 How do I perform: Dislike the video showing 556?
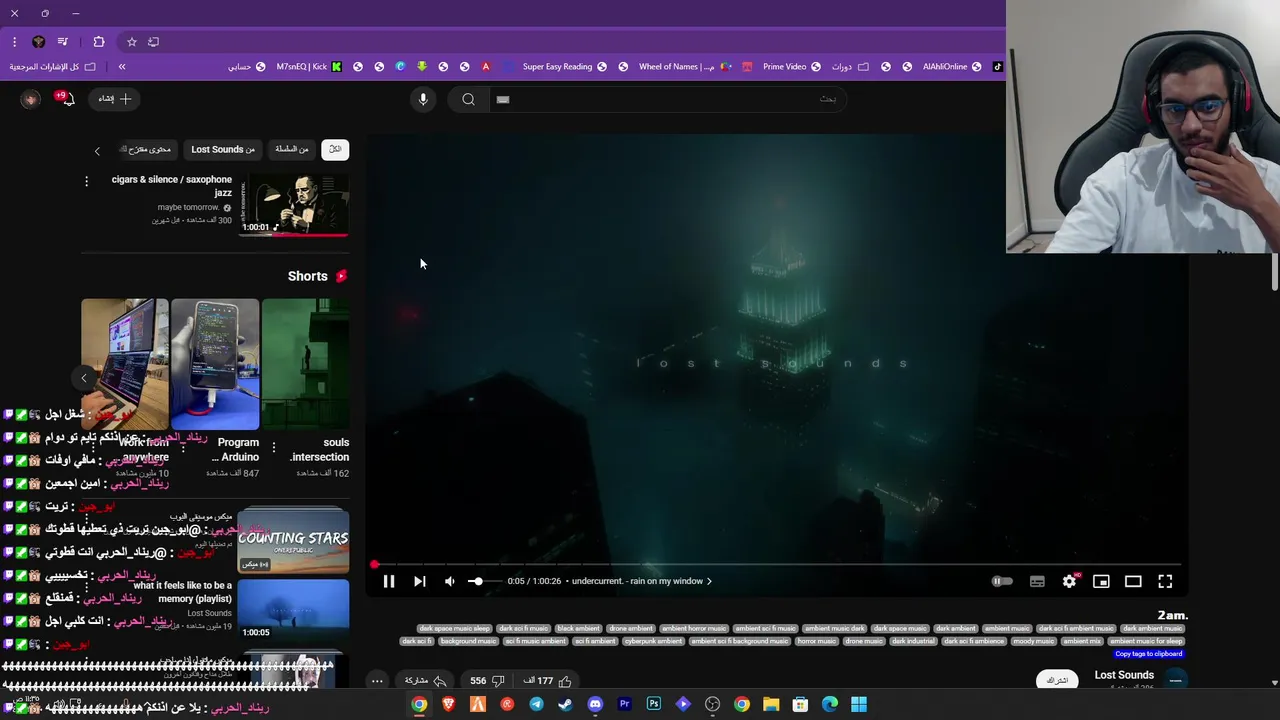487,681
